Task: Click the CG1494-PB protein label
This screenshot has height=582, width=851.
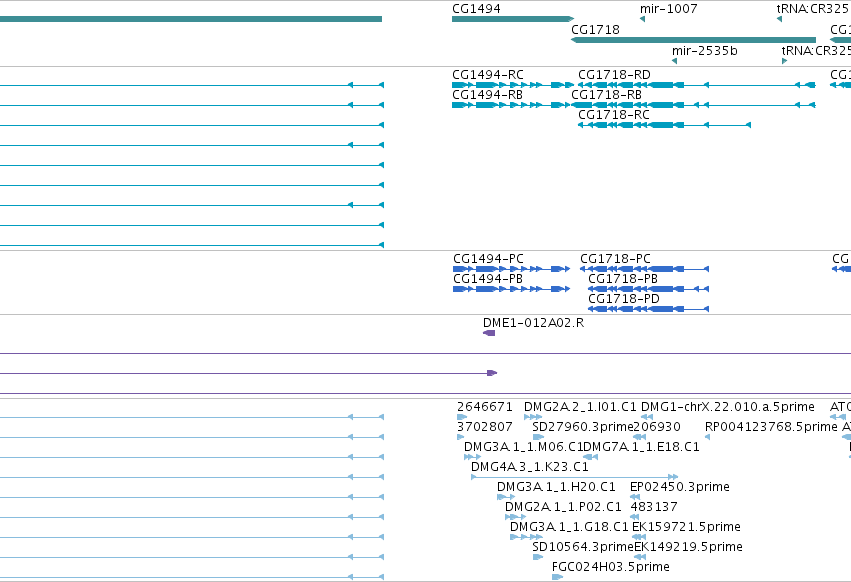Action: [x=488, y=279]
